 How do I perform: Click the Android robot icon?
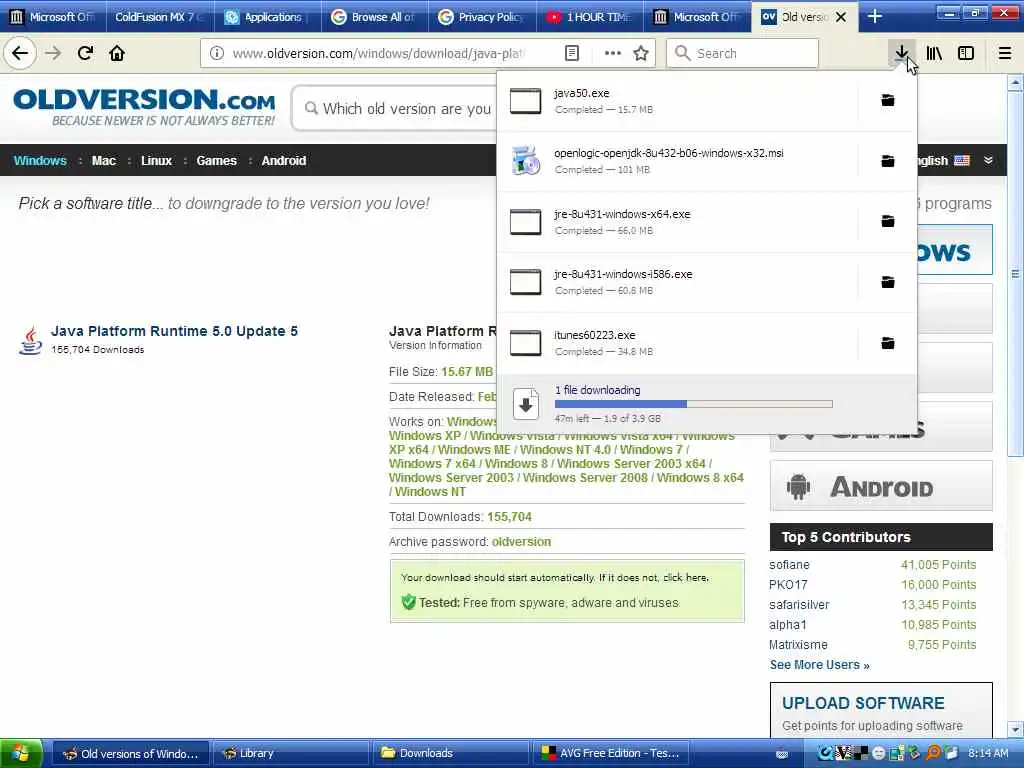click(x=798, y=487)
